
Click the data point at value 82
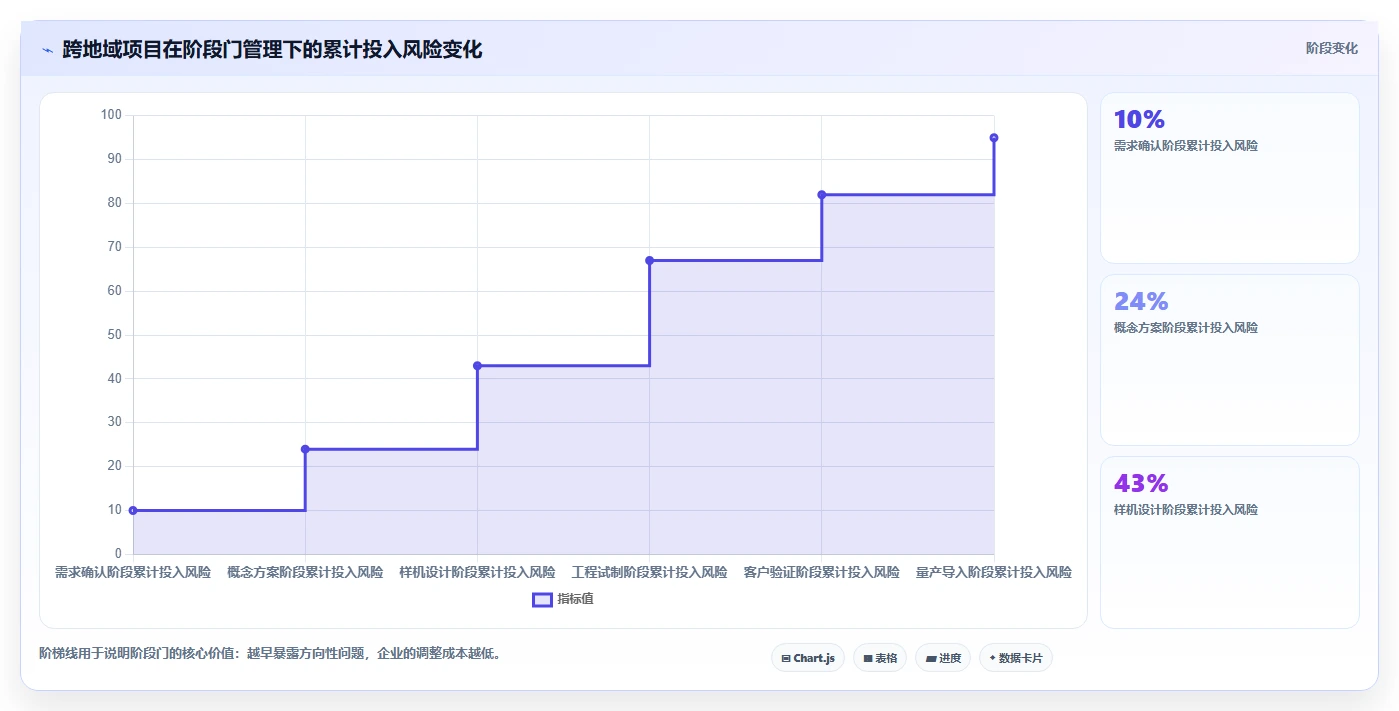[822, 195]
